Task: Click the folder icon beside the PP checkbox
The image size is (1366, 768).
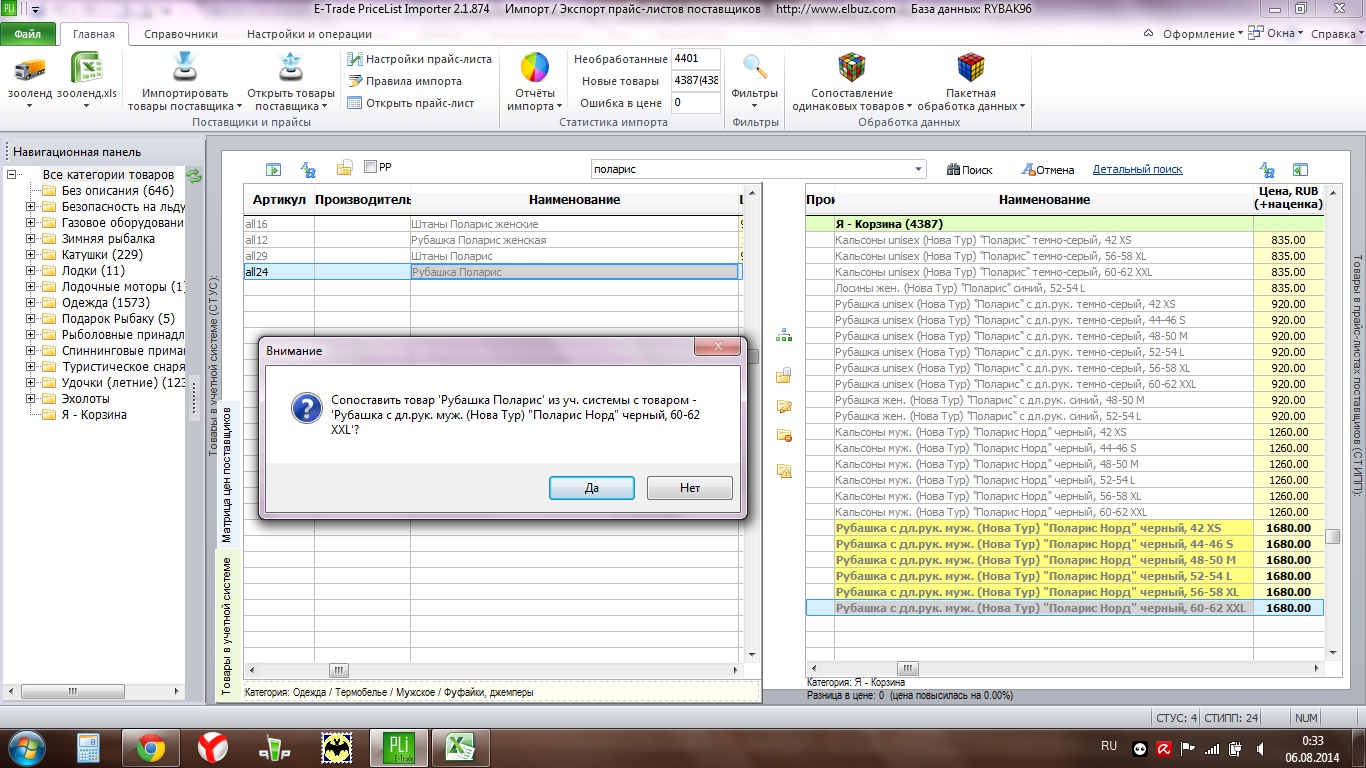Action: [x=345, y=168]
